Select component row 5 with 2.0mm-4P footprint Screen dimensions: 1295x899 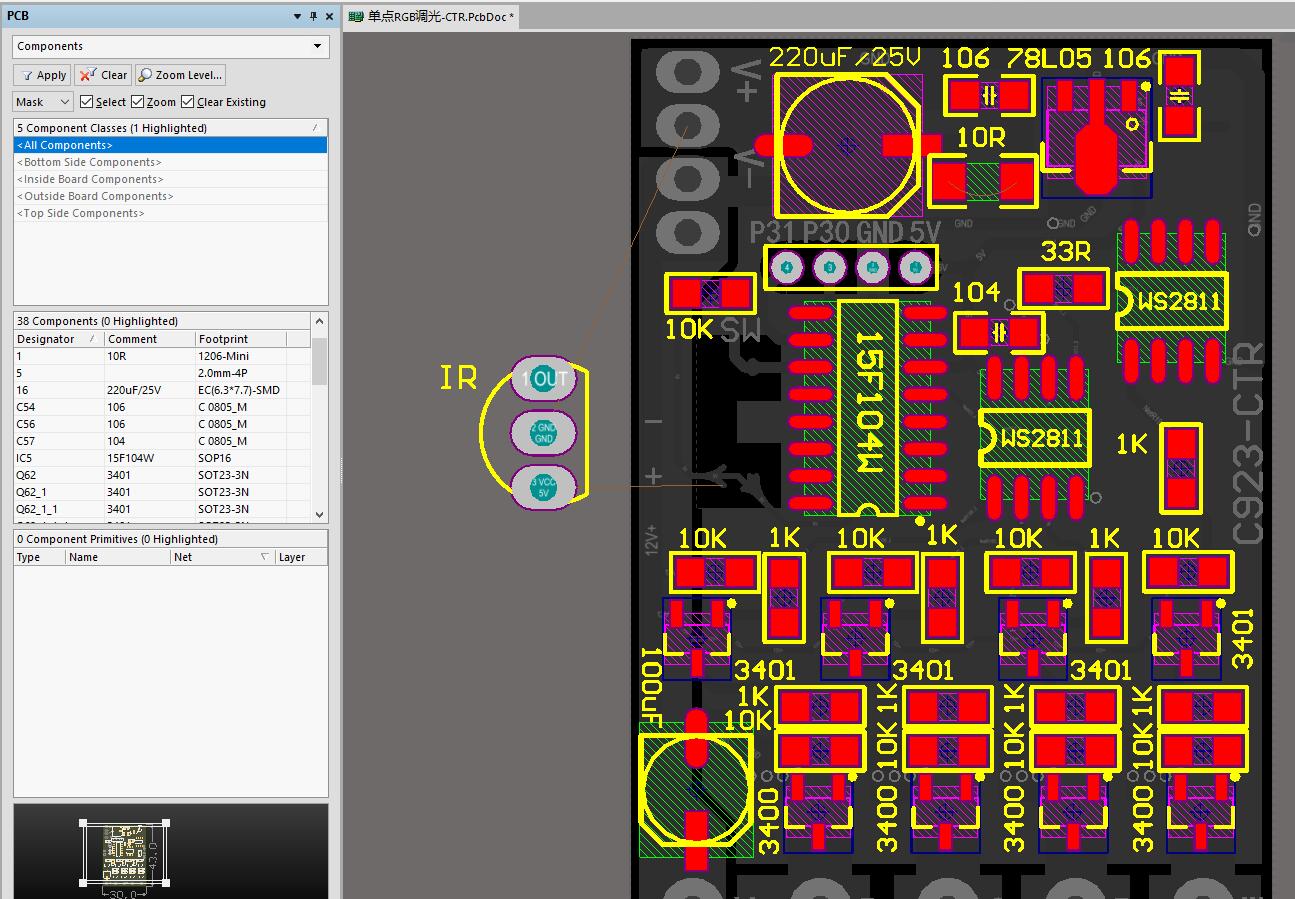tap(163, 373)
